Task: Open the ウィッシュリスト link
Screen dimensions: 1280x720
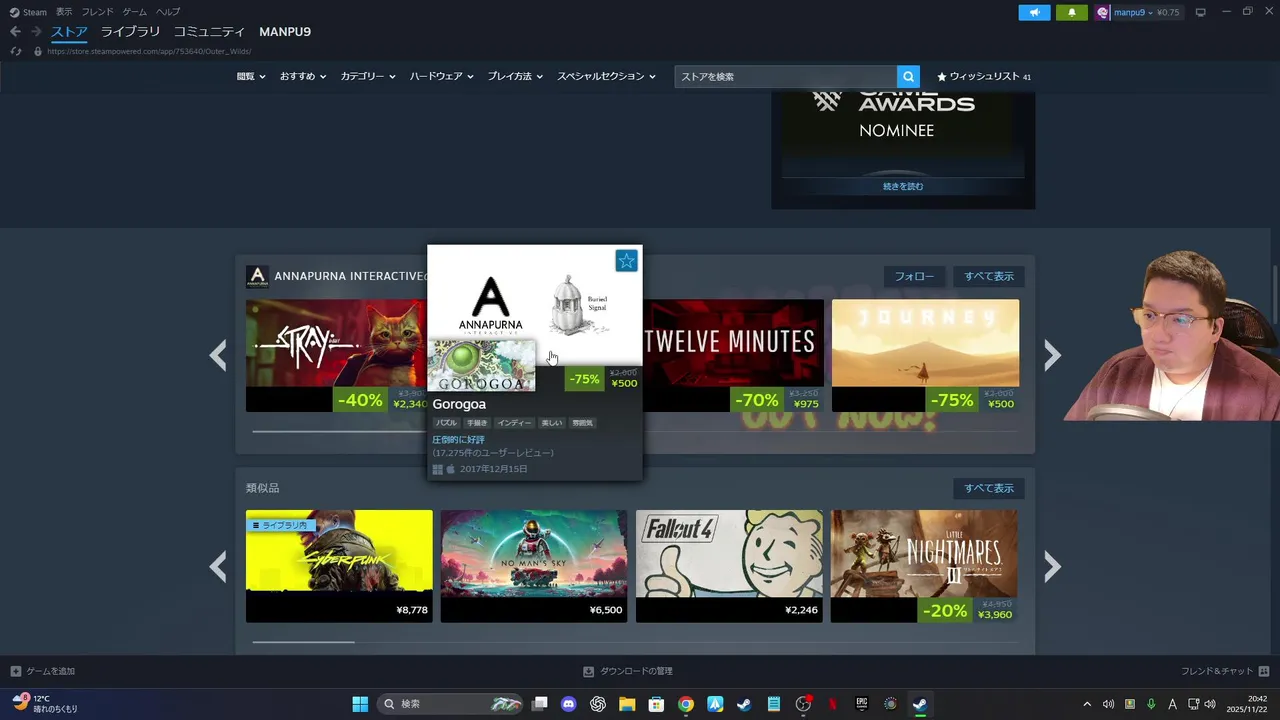Action: coord(984,76)
